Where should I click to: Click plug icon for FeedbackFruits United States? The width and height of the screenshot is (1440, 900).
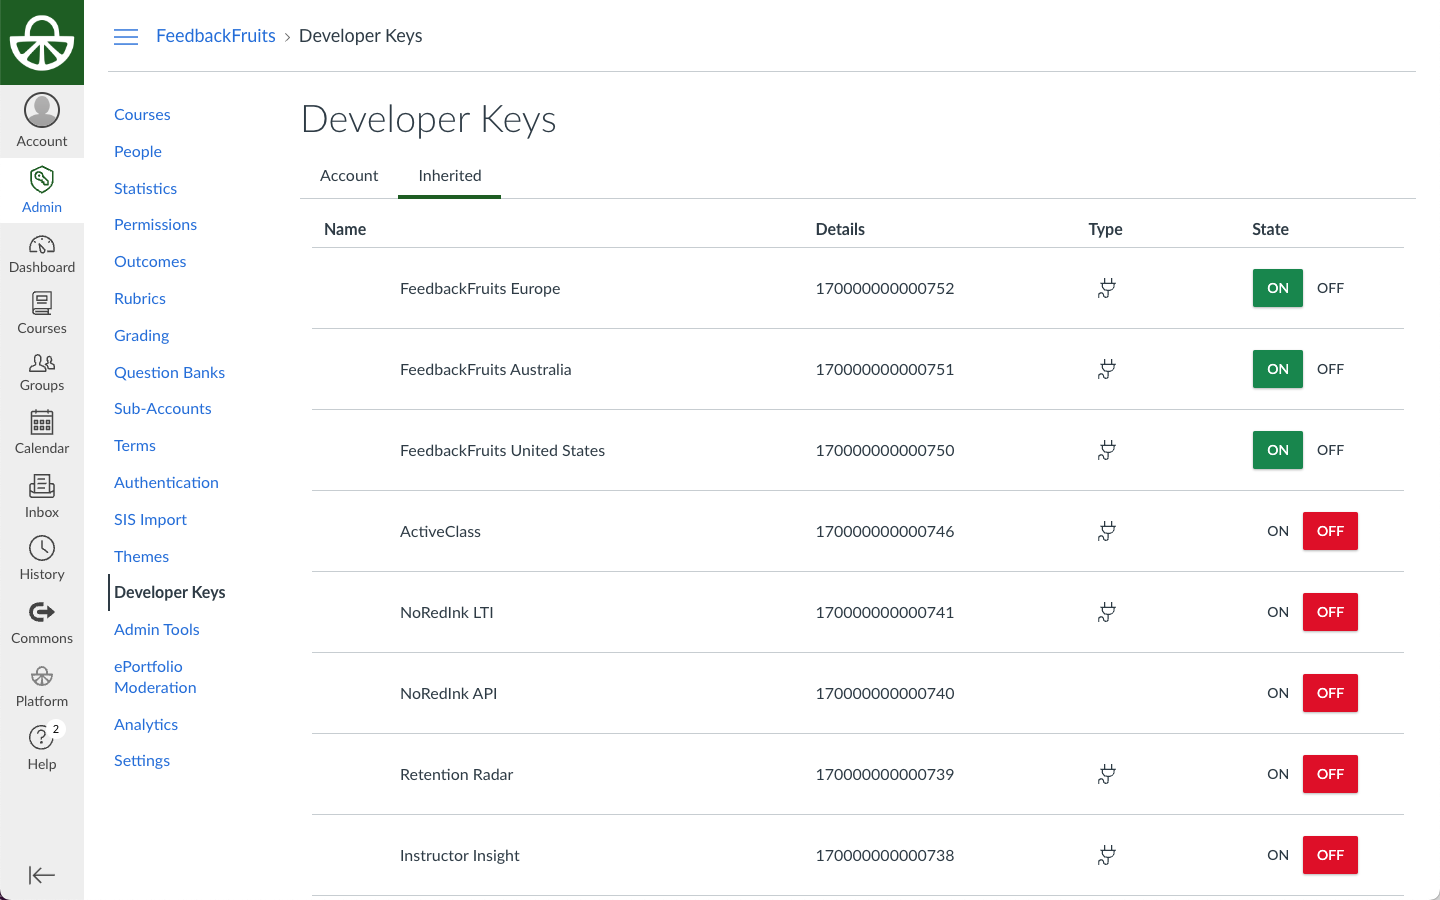1106,450
